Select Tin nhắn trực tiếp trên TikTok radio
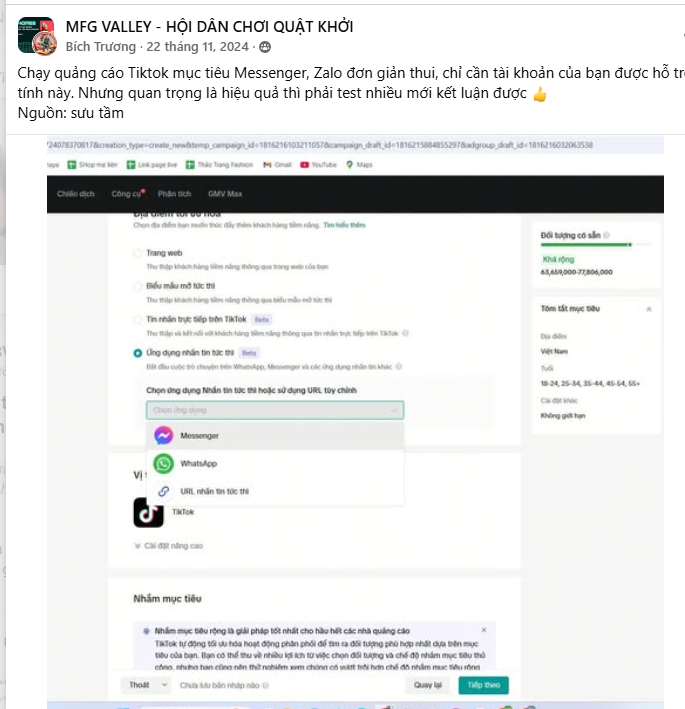This screenshot has width=685, height=709. 137,320
